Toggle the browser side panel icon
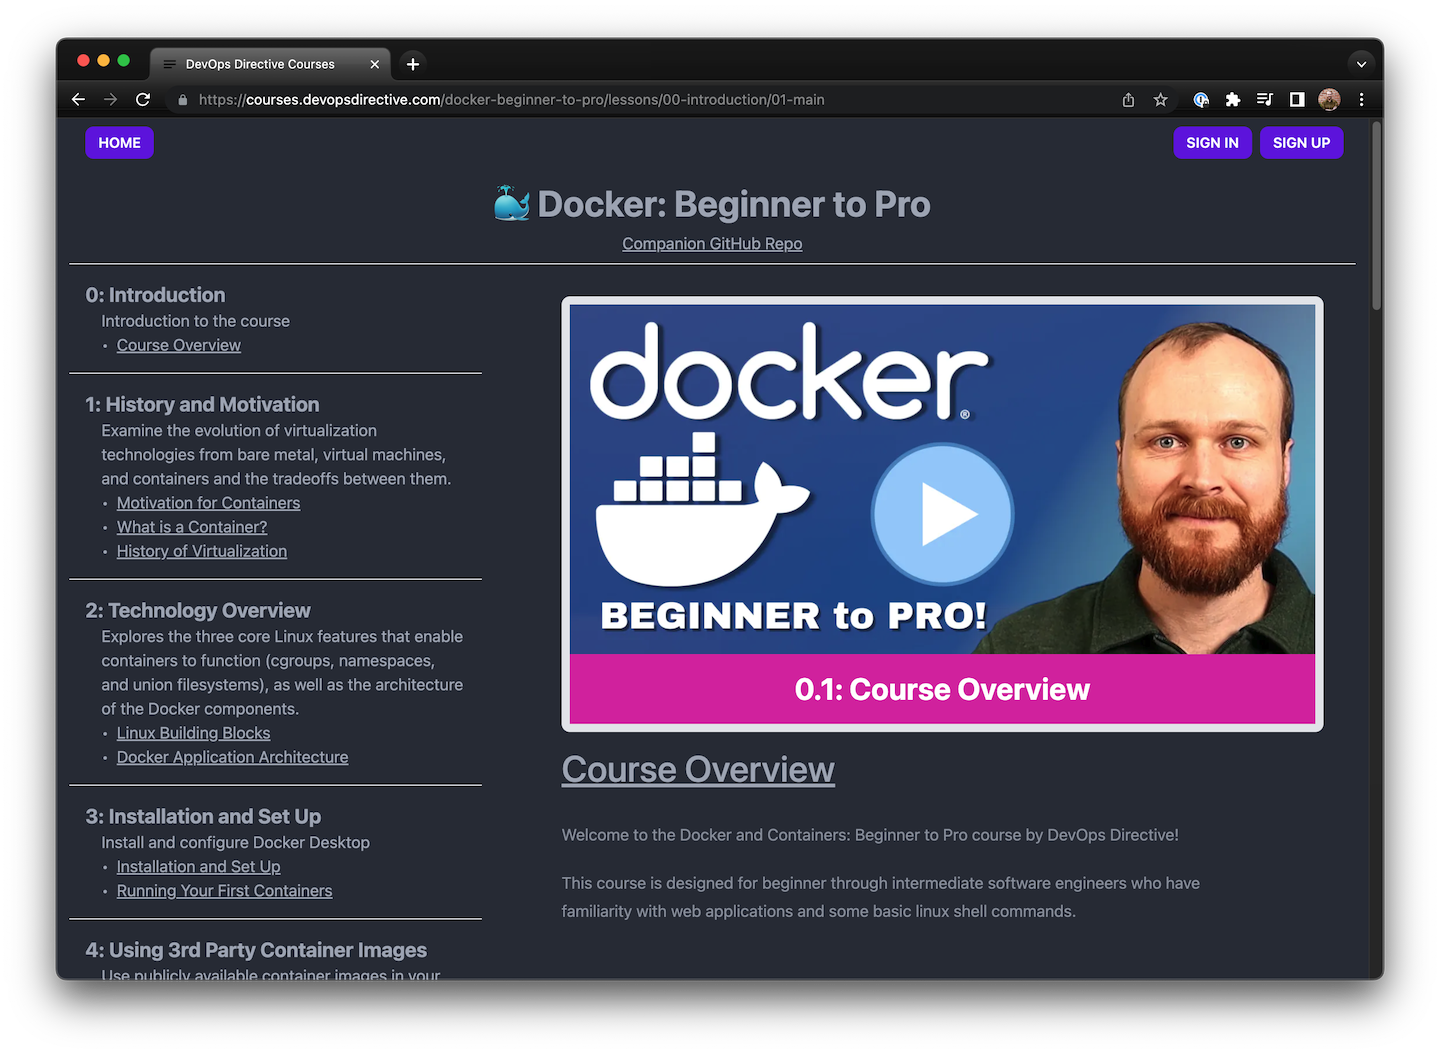1440x1054 pixels. (1297, 100)
